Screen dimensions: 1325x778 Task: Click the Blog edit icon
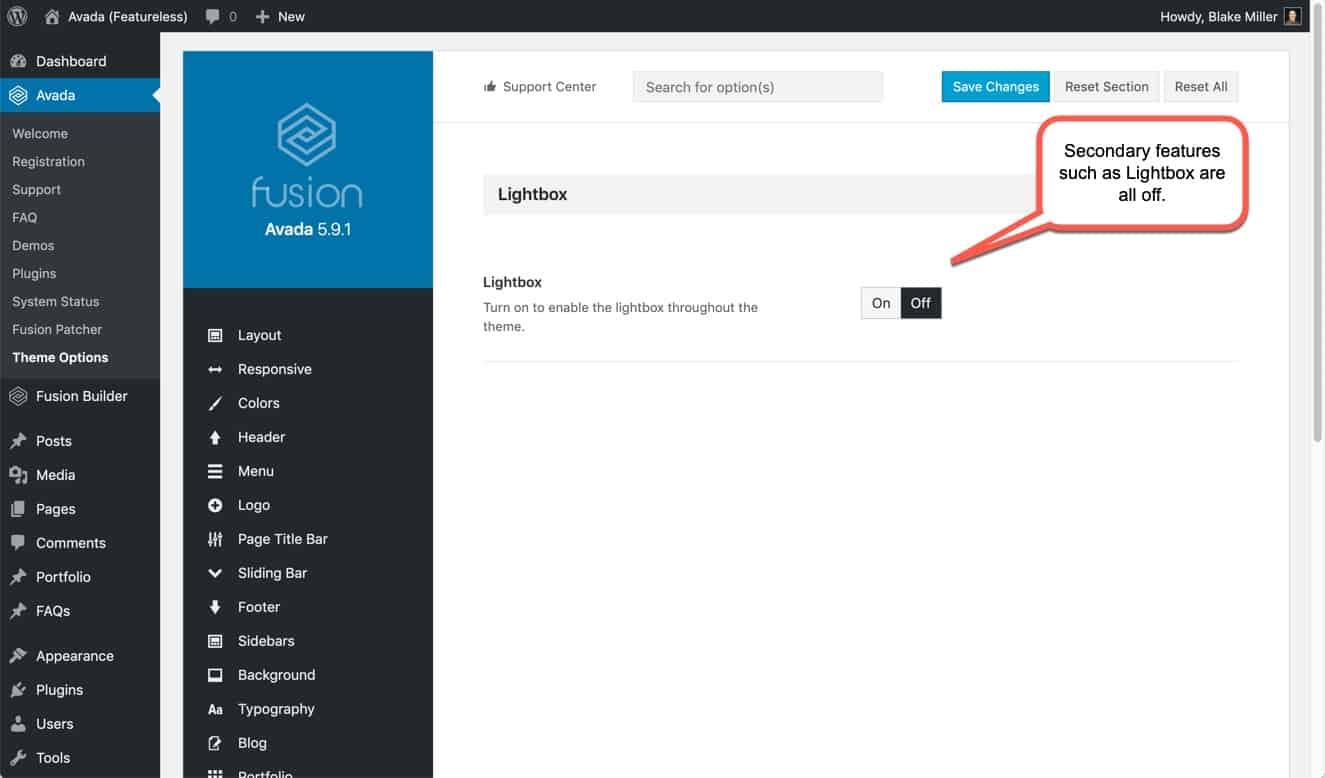coord(215,743)
